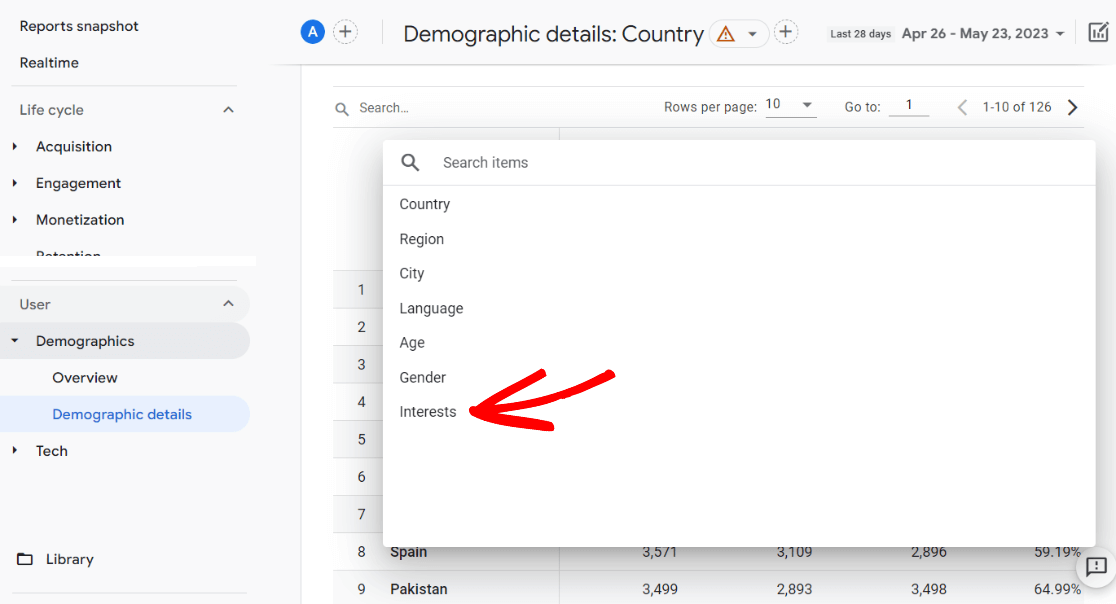The image size is (1116, 604).
Task: Click the add comparison plus icon
Action: [x=345, y=32]
